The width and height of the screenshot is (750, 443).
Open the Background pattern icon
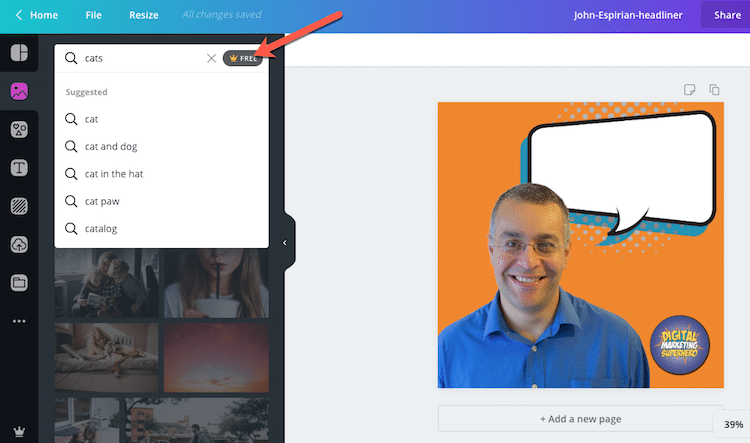pyautogui.click(x=19, y=206)
